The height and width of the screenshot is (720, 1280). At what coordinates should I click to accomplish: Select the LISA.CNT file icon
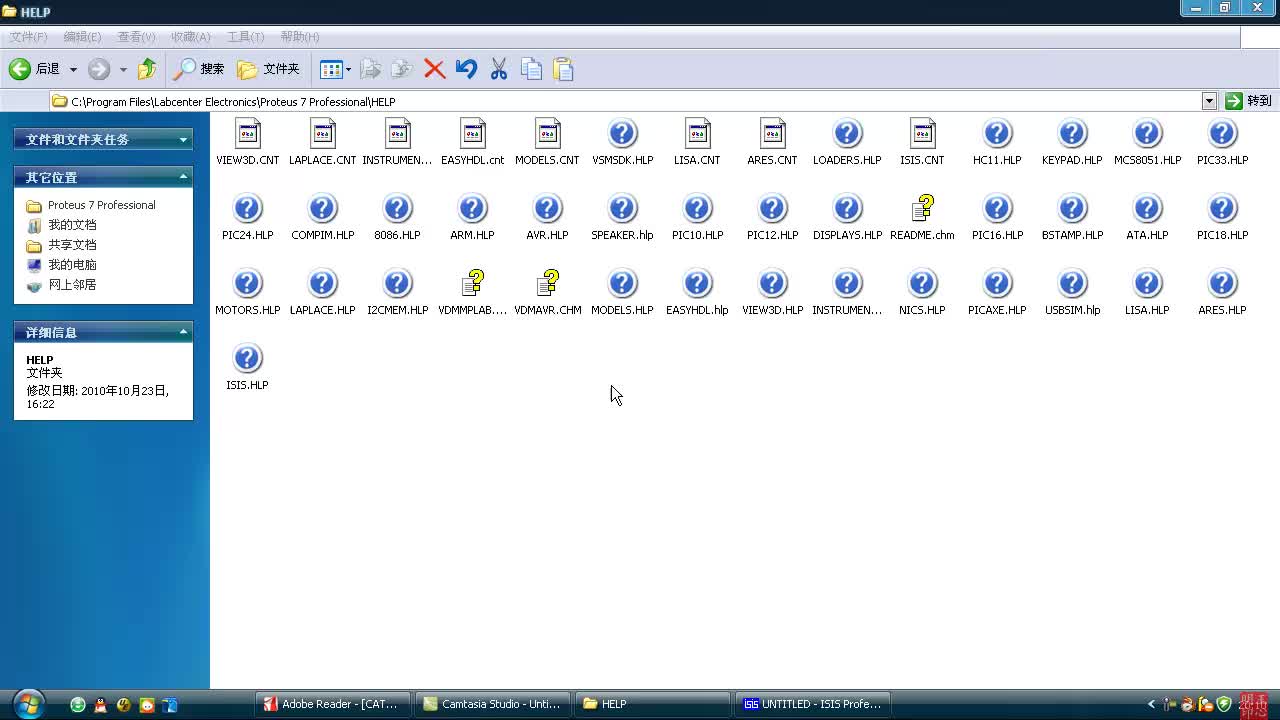[x=697, y=134]
